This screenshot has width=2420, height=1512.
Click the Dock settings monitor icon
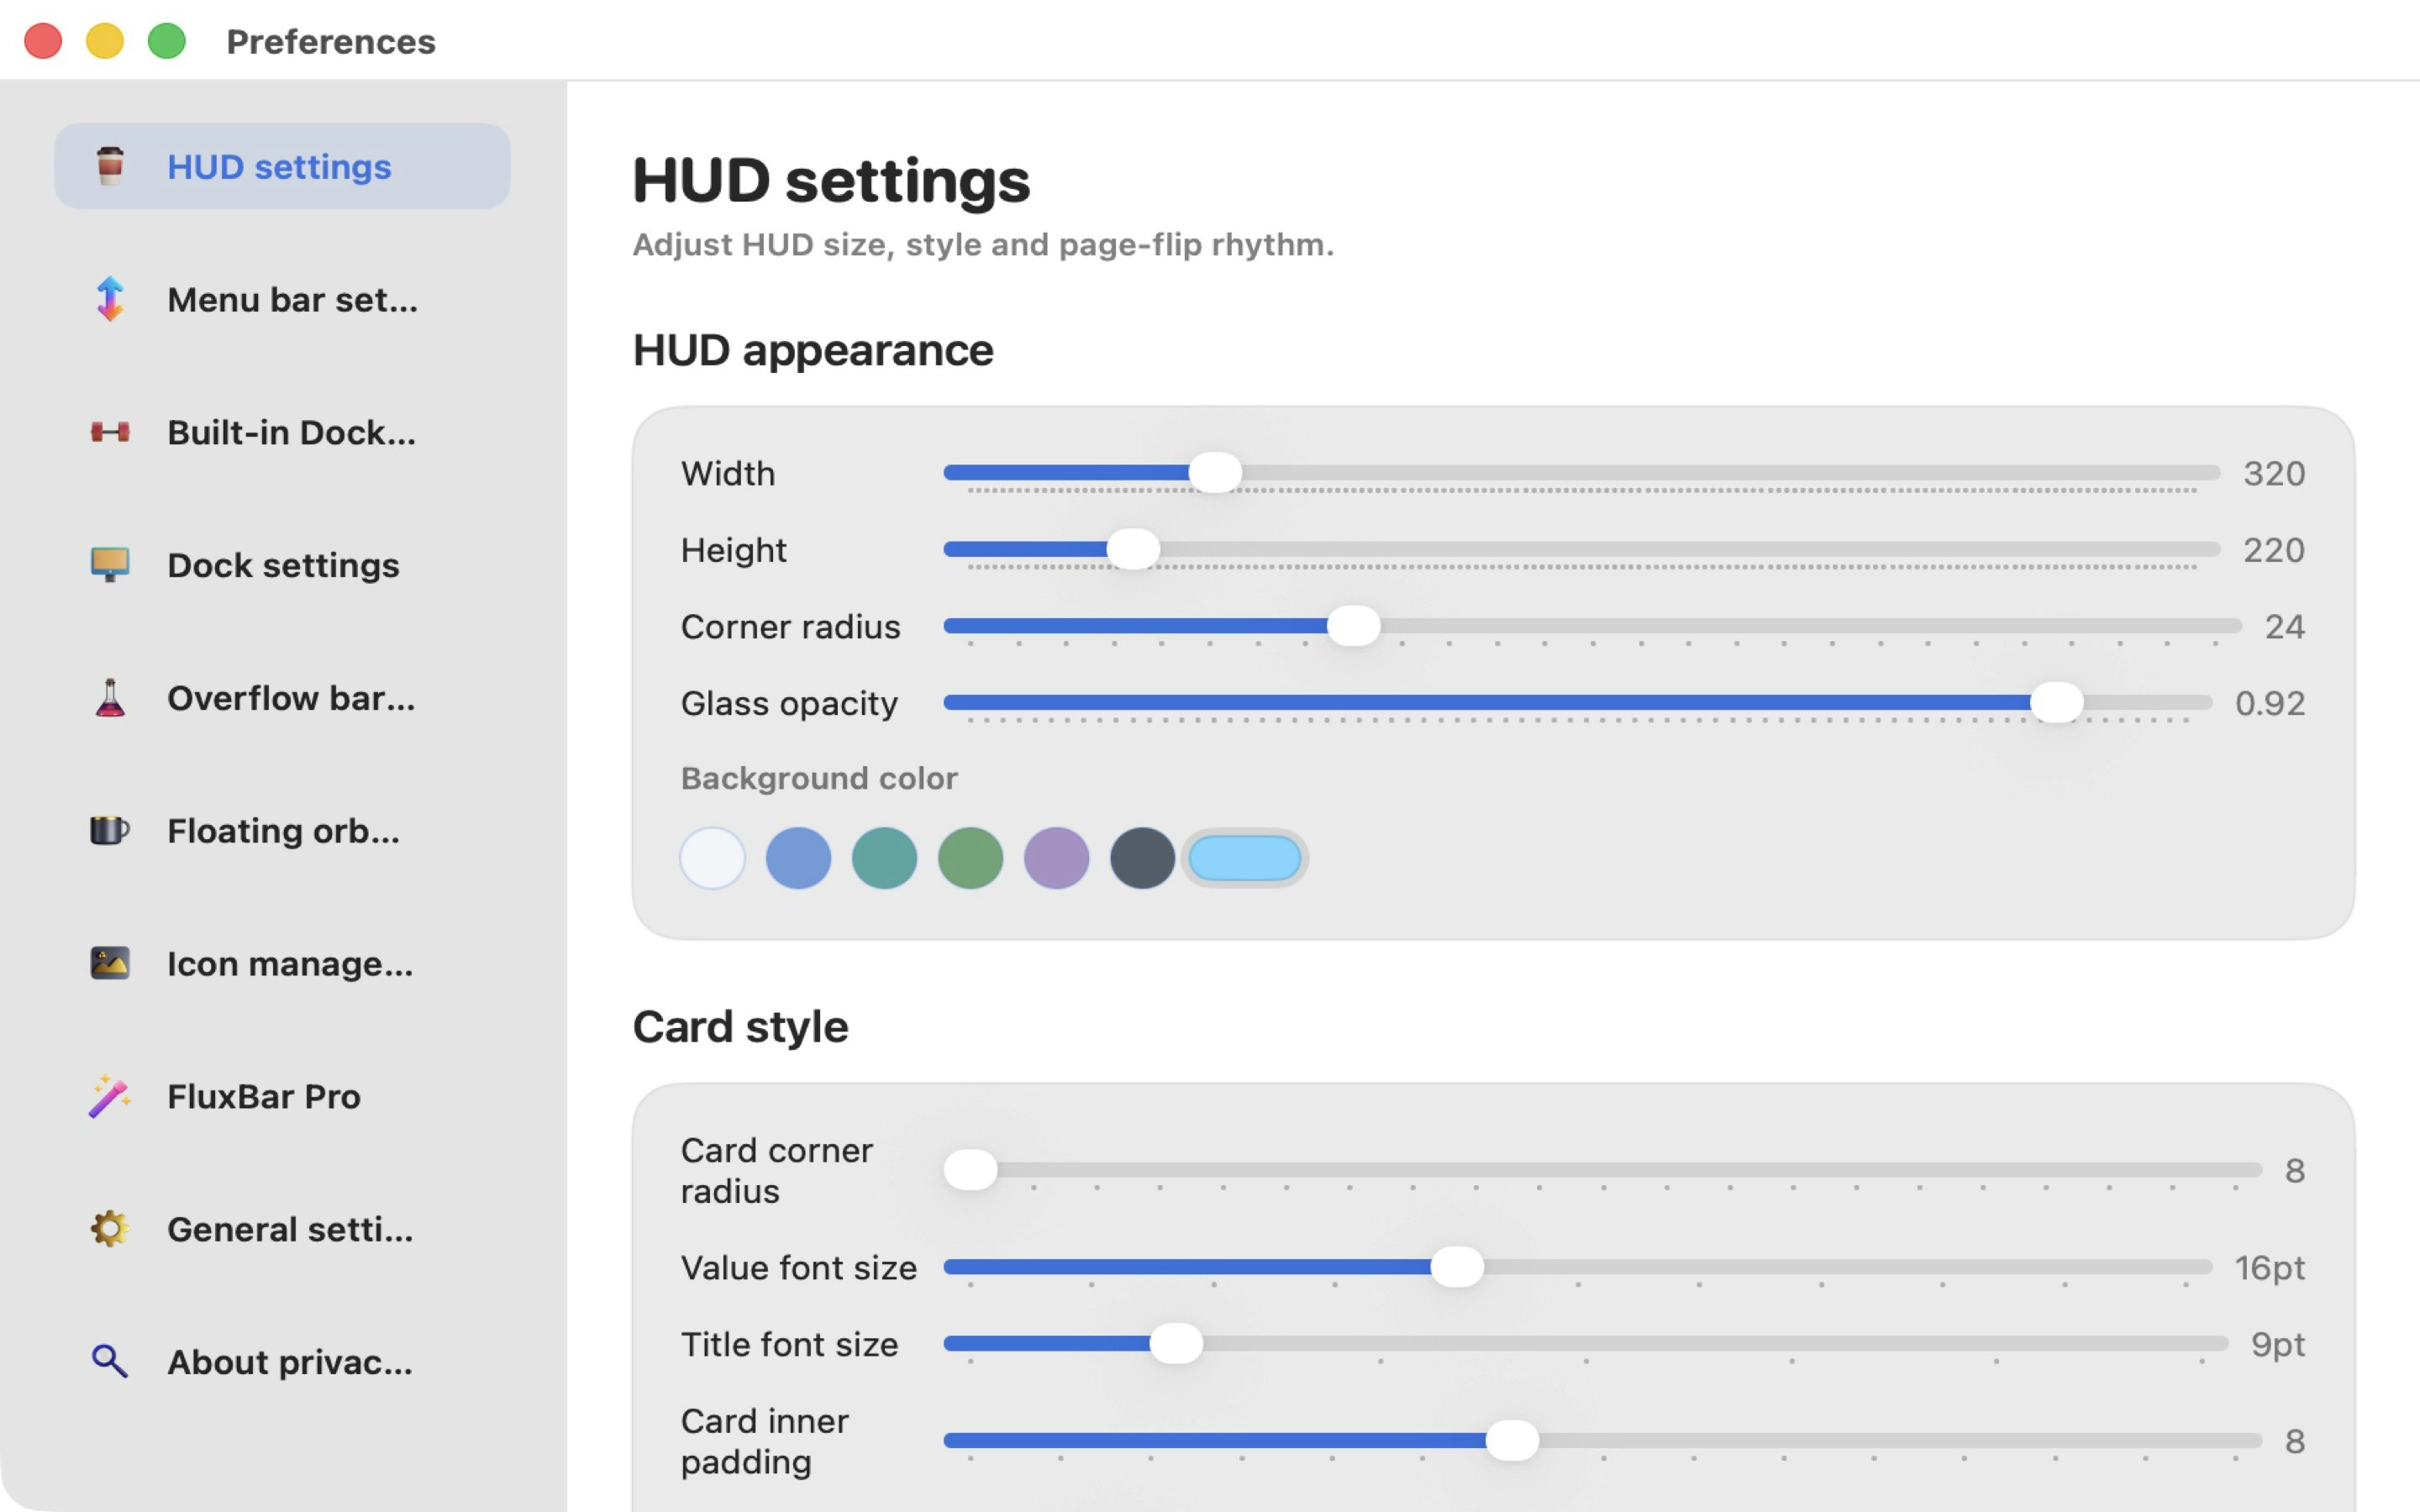coord(110,565)
